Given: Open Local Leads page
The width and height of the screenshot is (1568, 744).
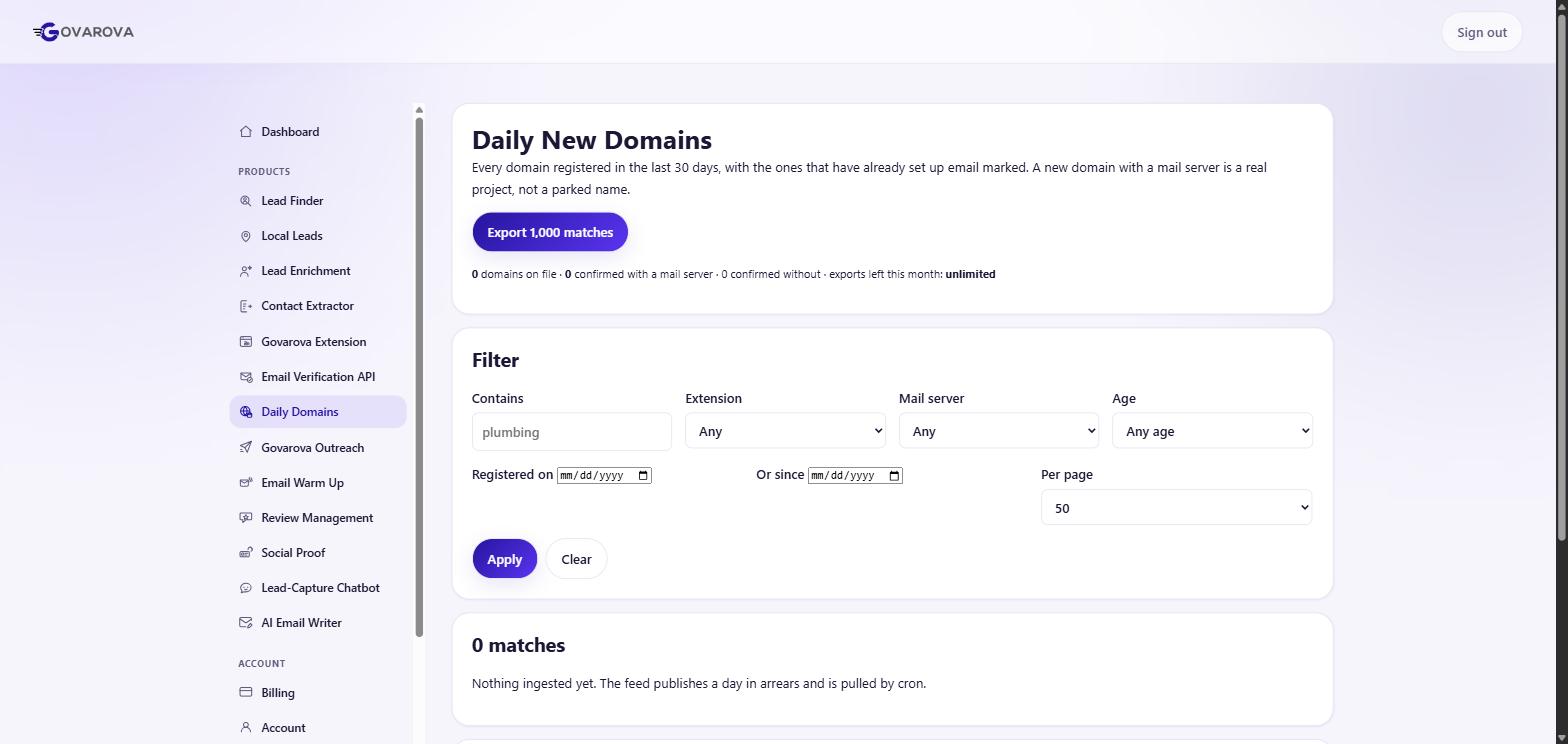Looking at the screenshot, I should tap(318, 236).
